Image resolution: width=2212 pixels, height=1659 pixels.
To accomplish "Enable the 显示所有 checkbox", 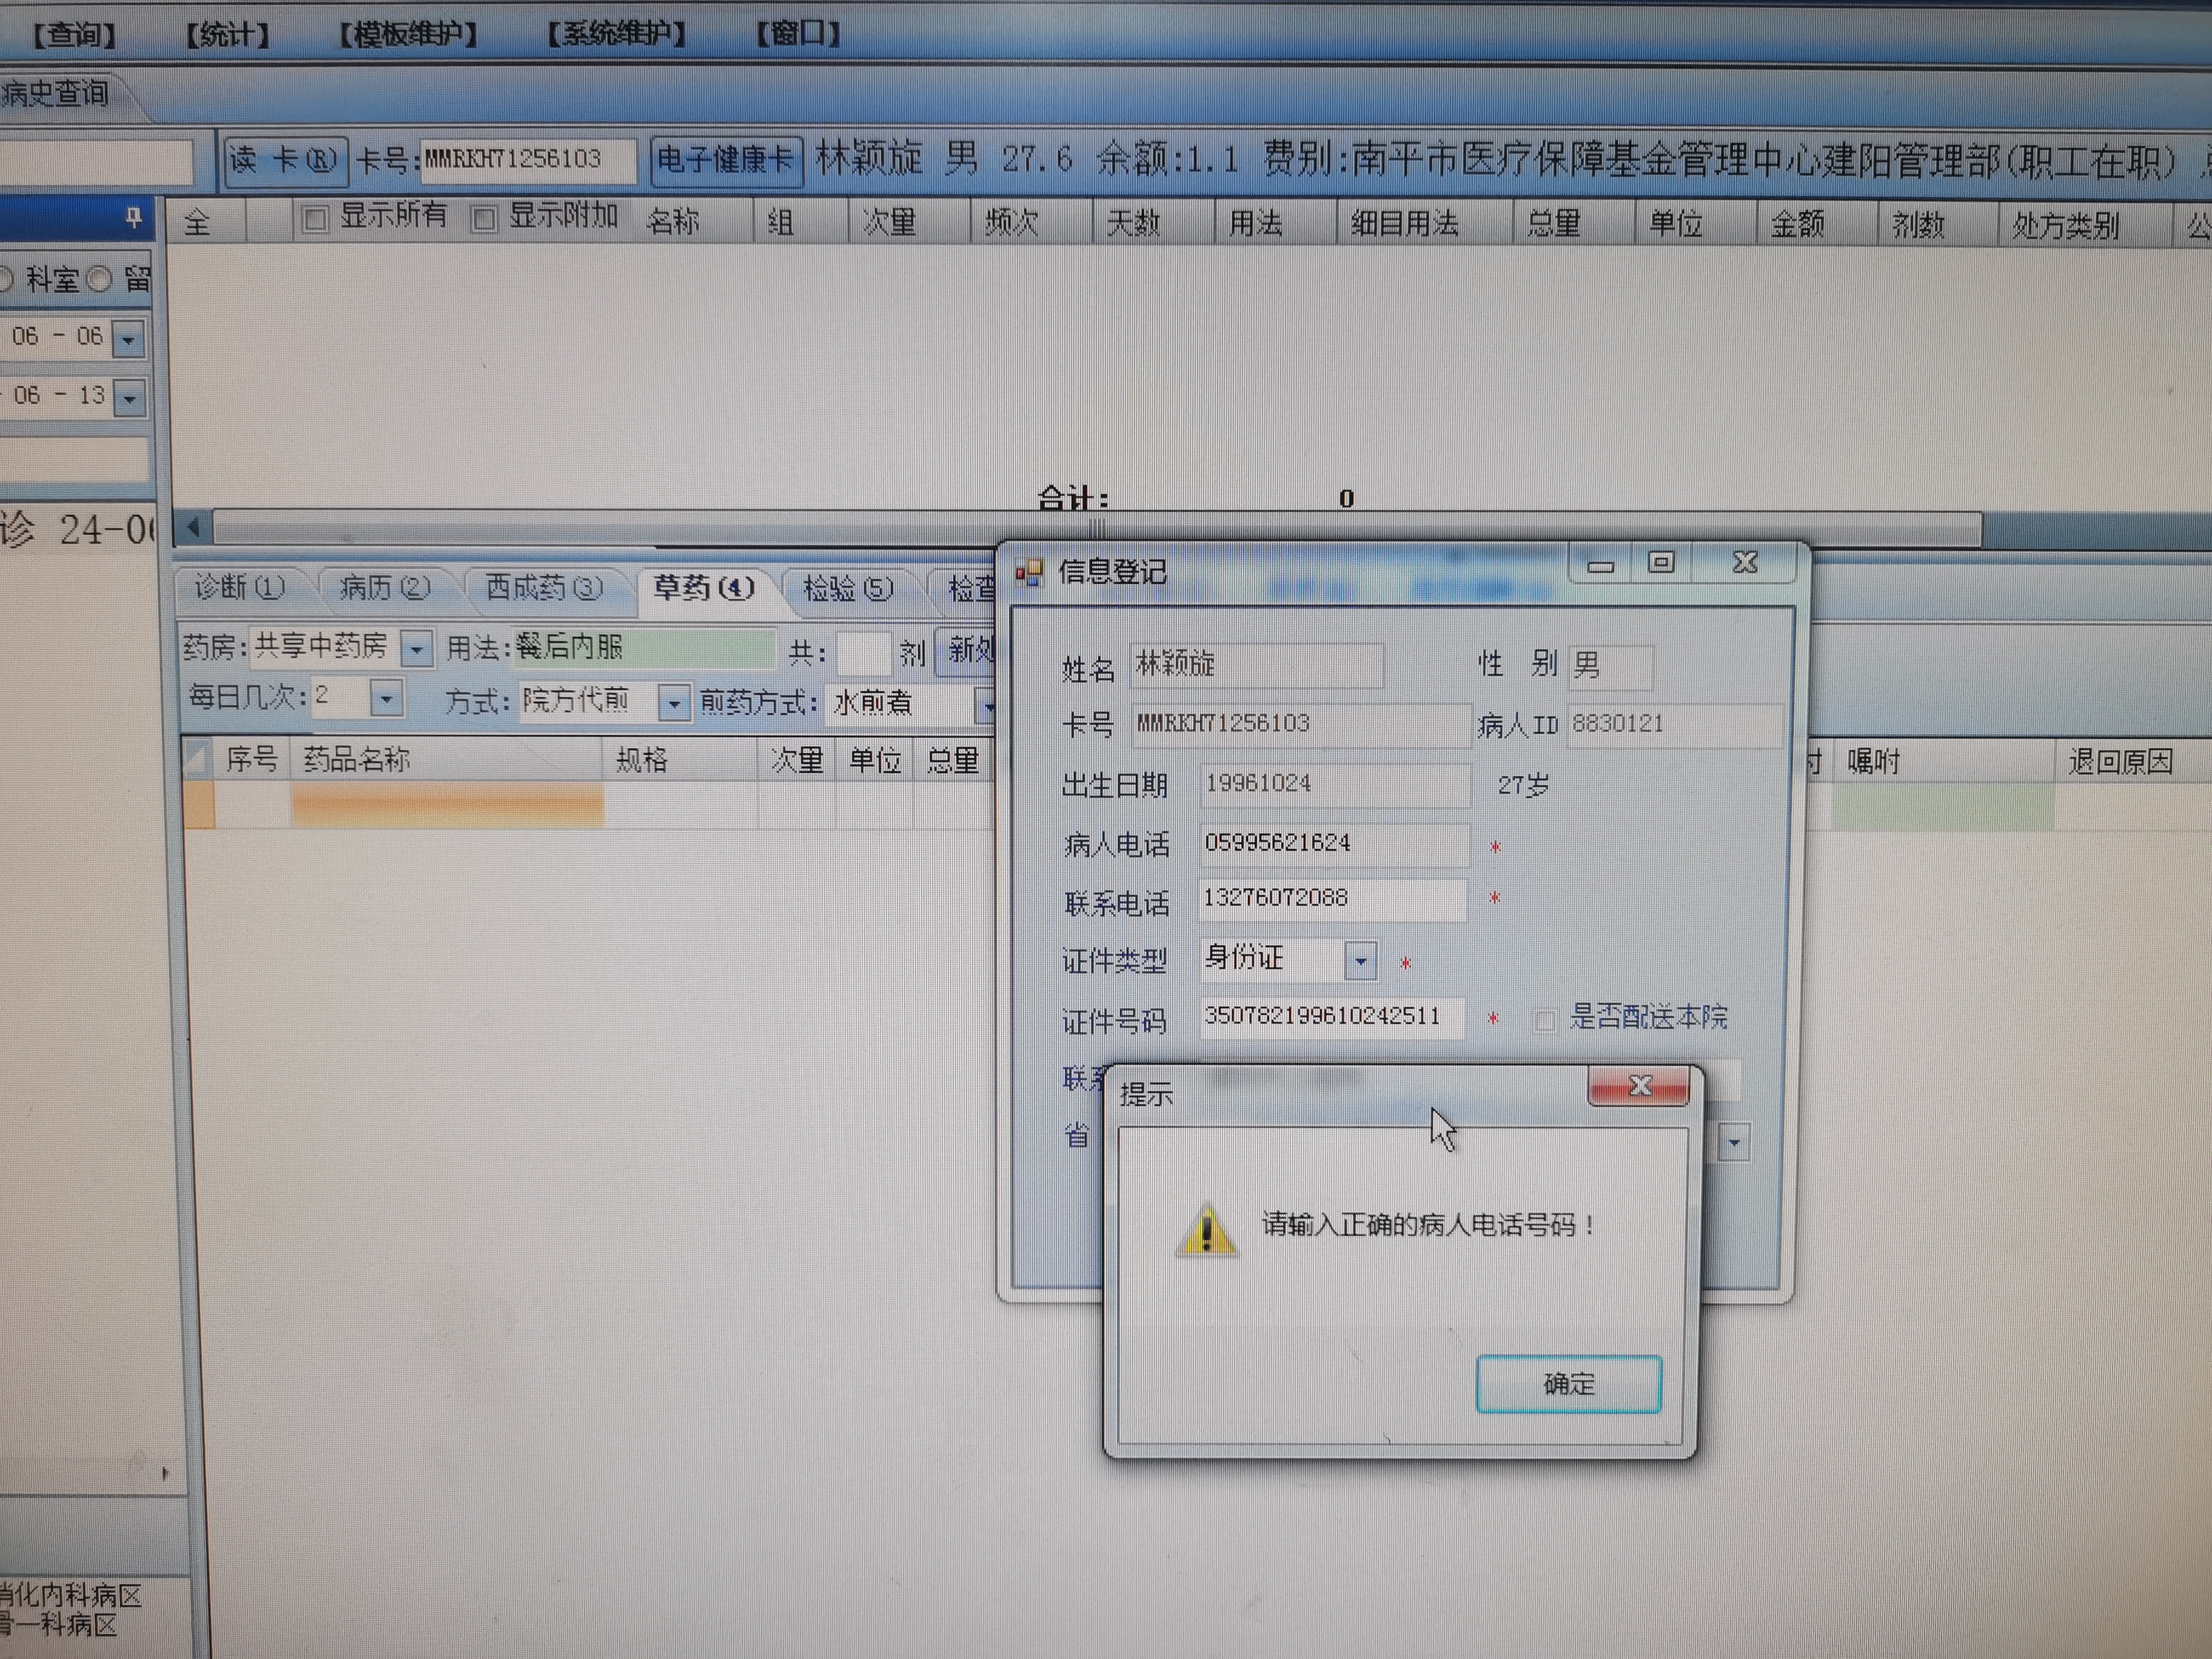I will point(315,219).
